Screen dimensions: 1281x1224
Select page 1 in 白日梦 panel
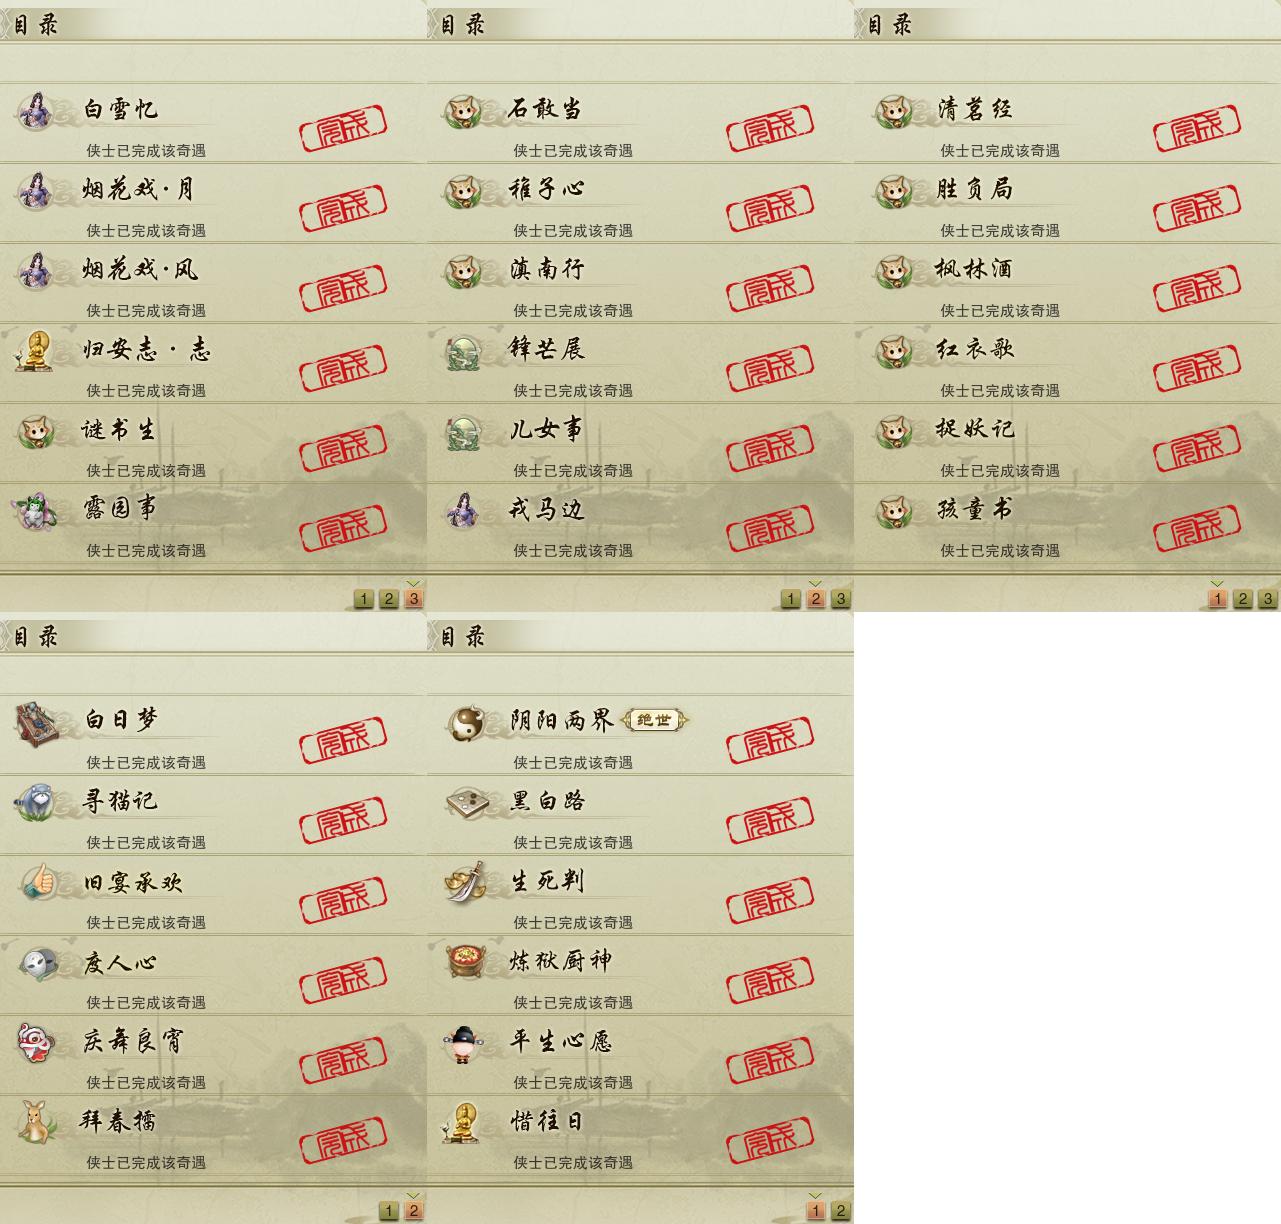coord(389,1211)
